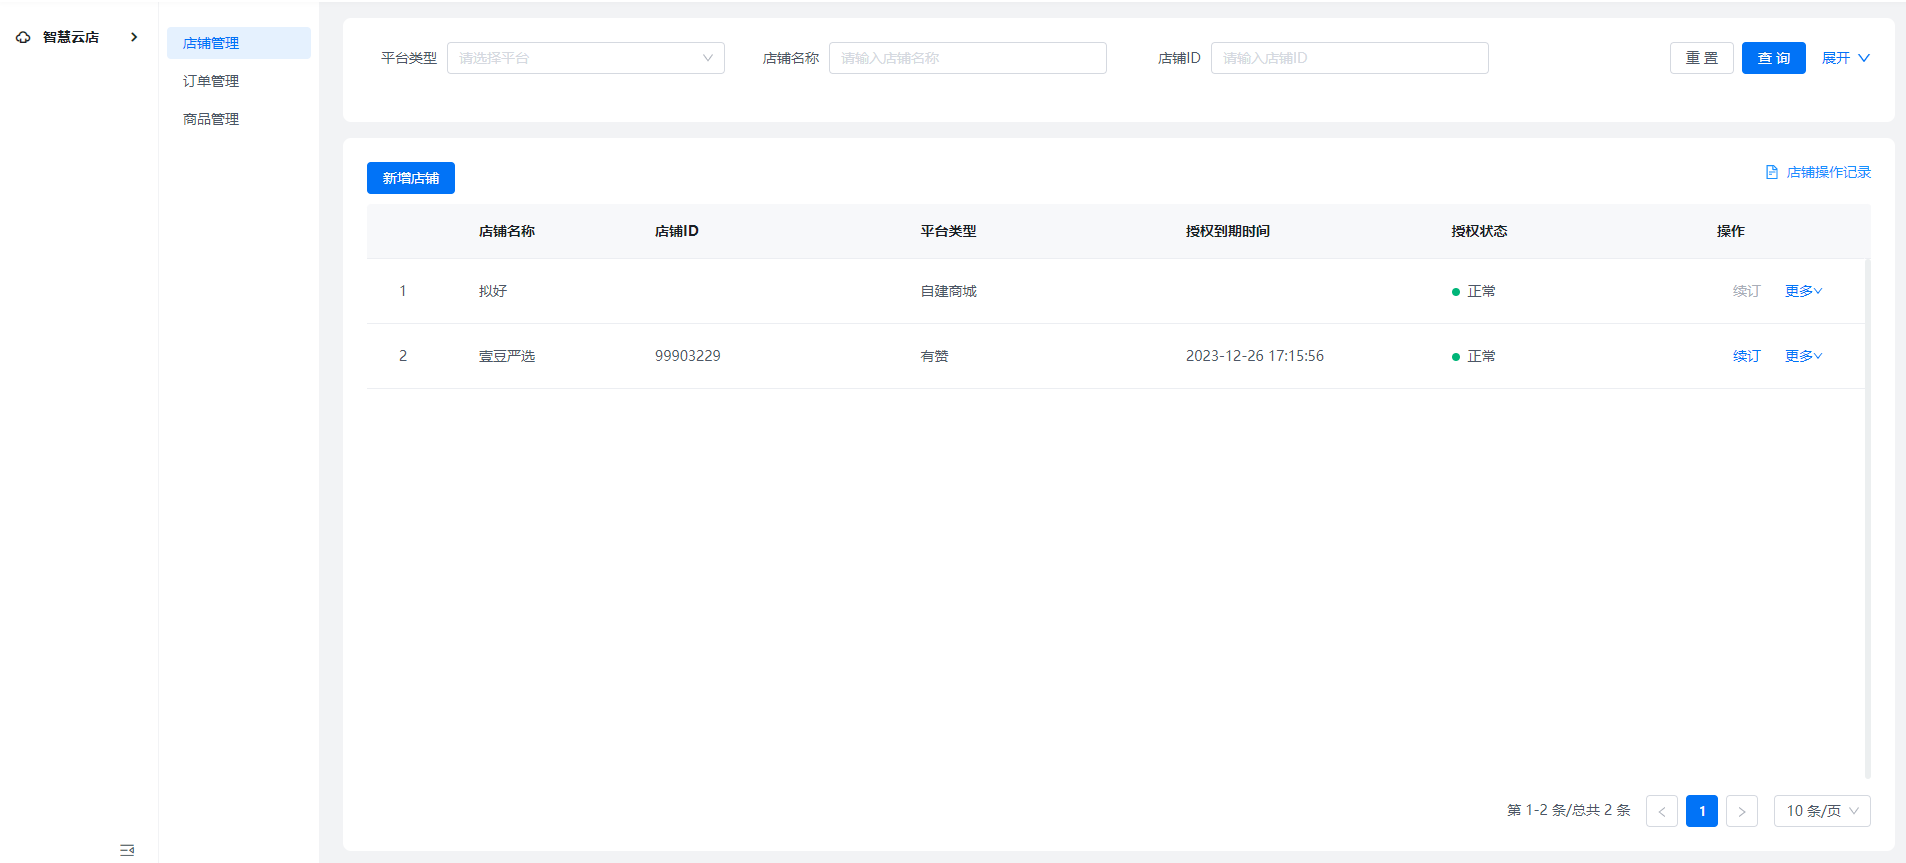Open the 10 条/页 page size selector
This screenshot has height=863, width=1906.
pyautogui.click(x=1821, y=811)
